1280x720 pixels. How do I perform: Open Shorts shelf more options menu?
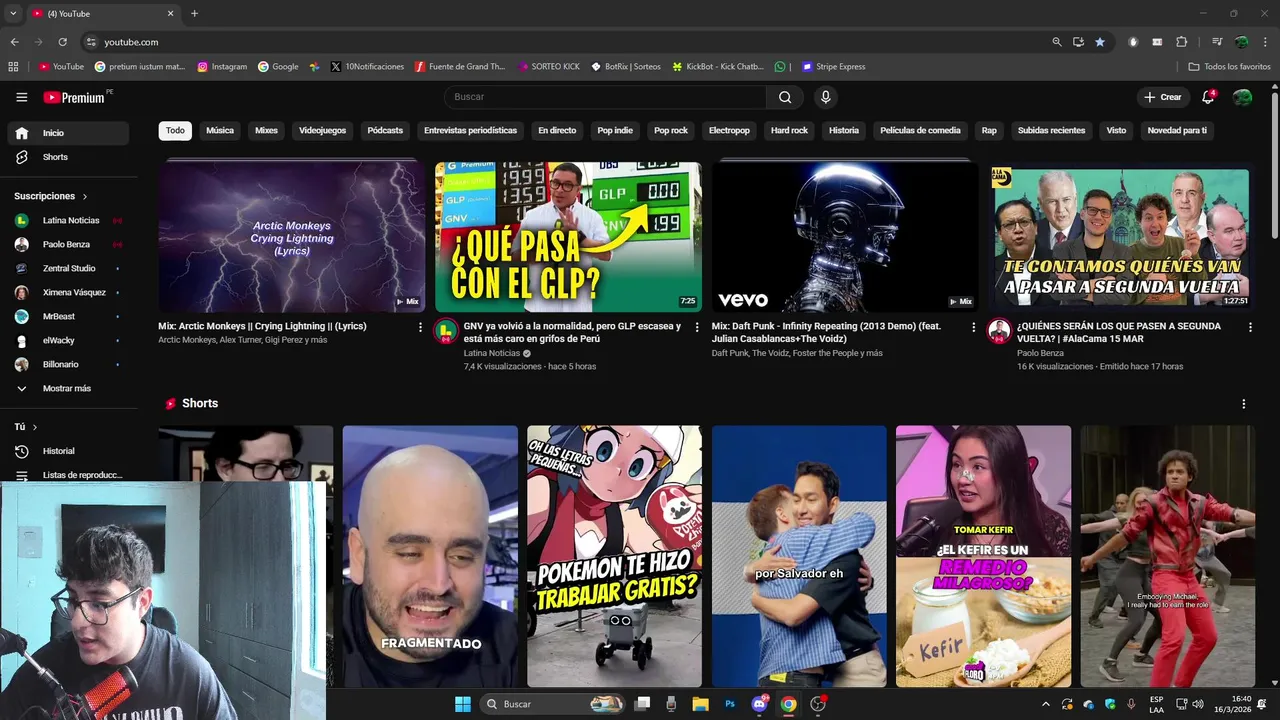pyautogui.click(x=1244, y=404)
